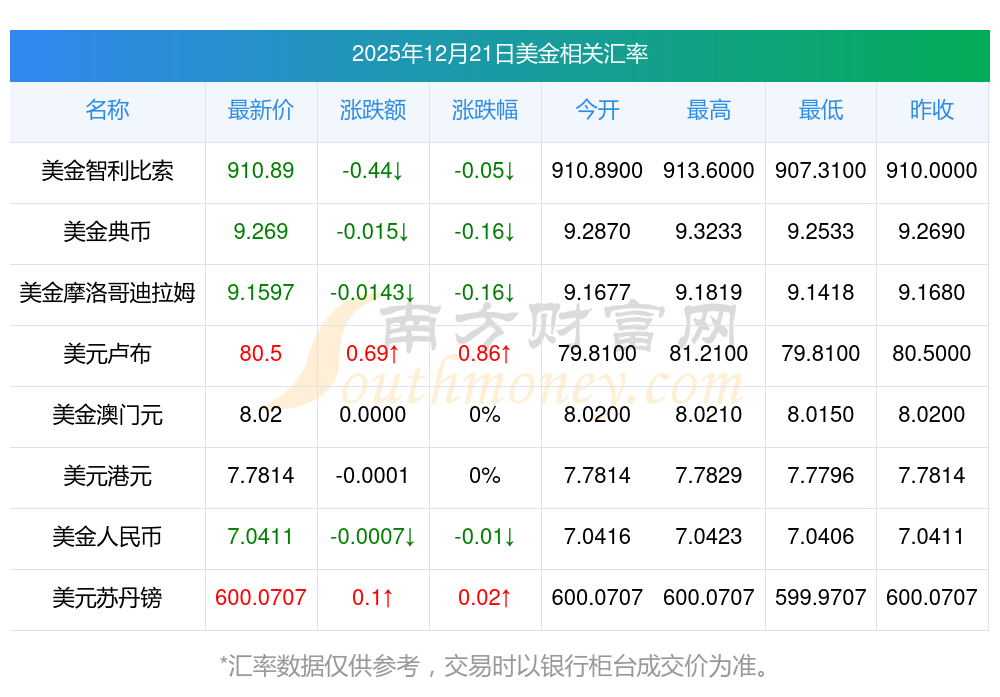
Task: Select the 涨跌幅 column header
Action: pyautogui.click(x=484, y=110)
